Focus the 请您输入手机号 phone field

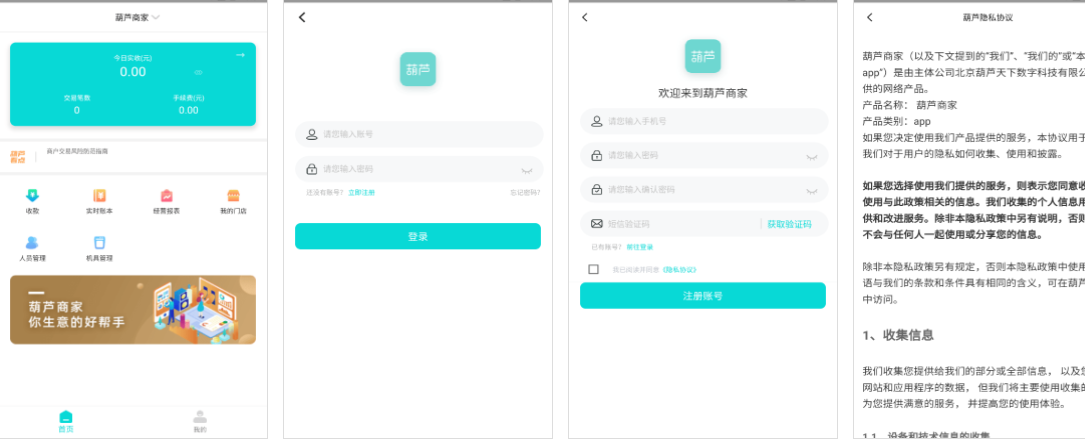click(704, 121)
